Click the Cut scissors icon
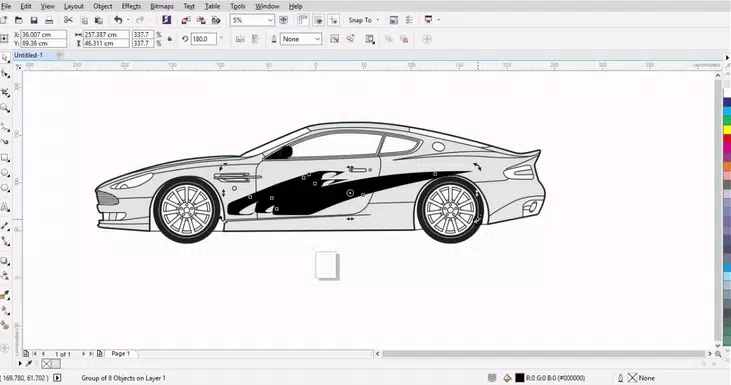 tap(69, 20)
